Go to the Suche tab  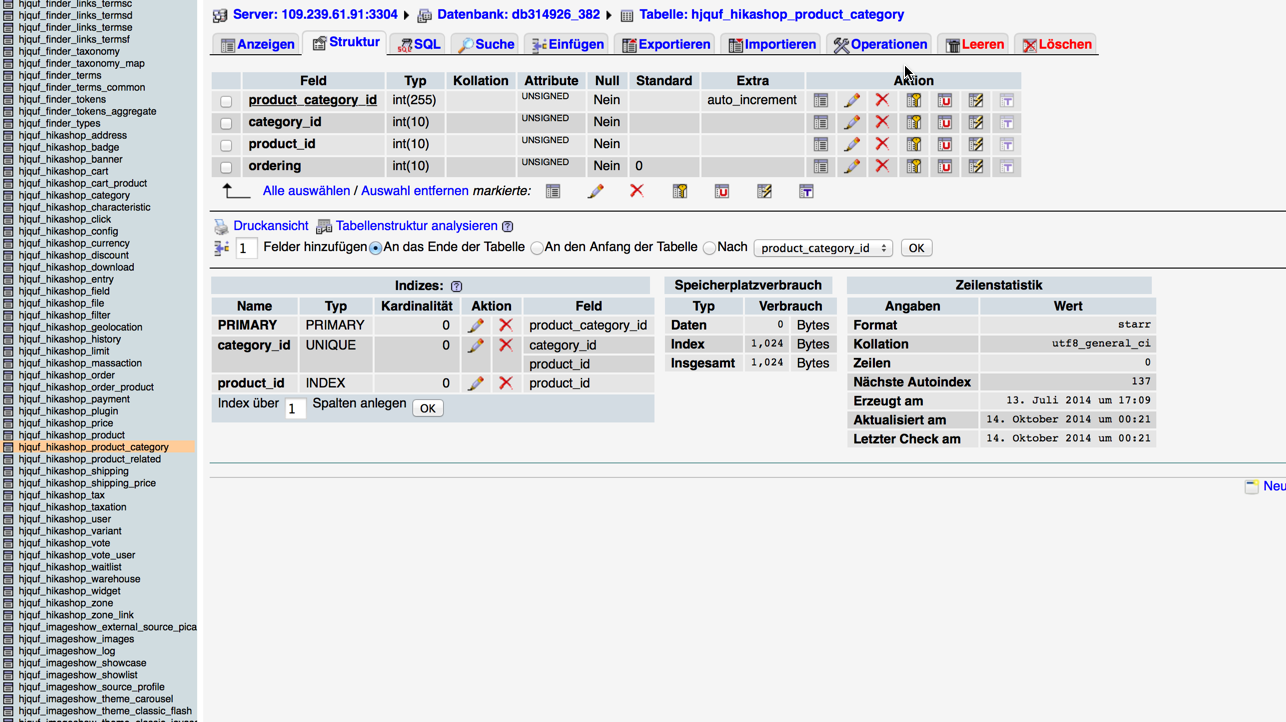point(486,44)
